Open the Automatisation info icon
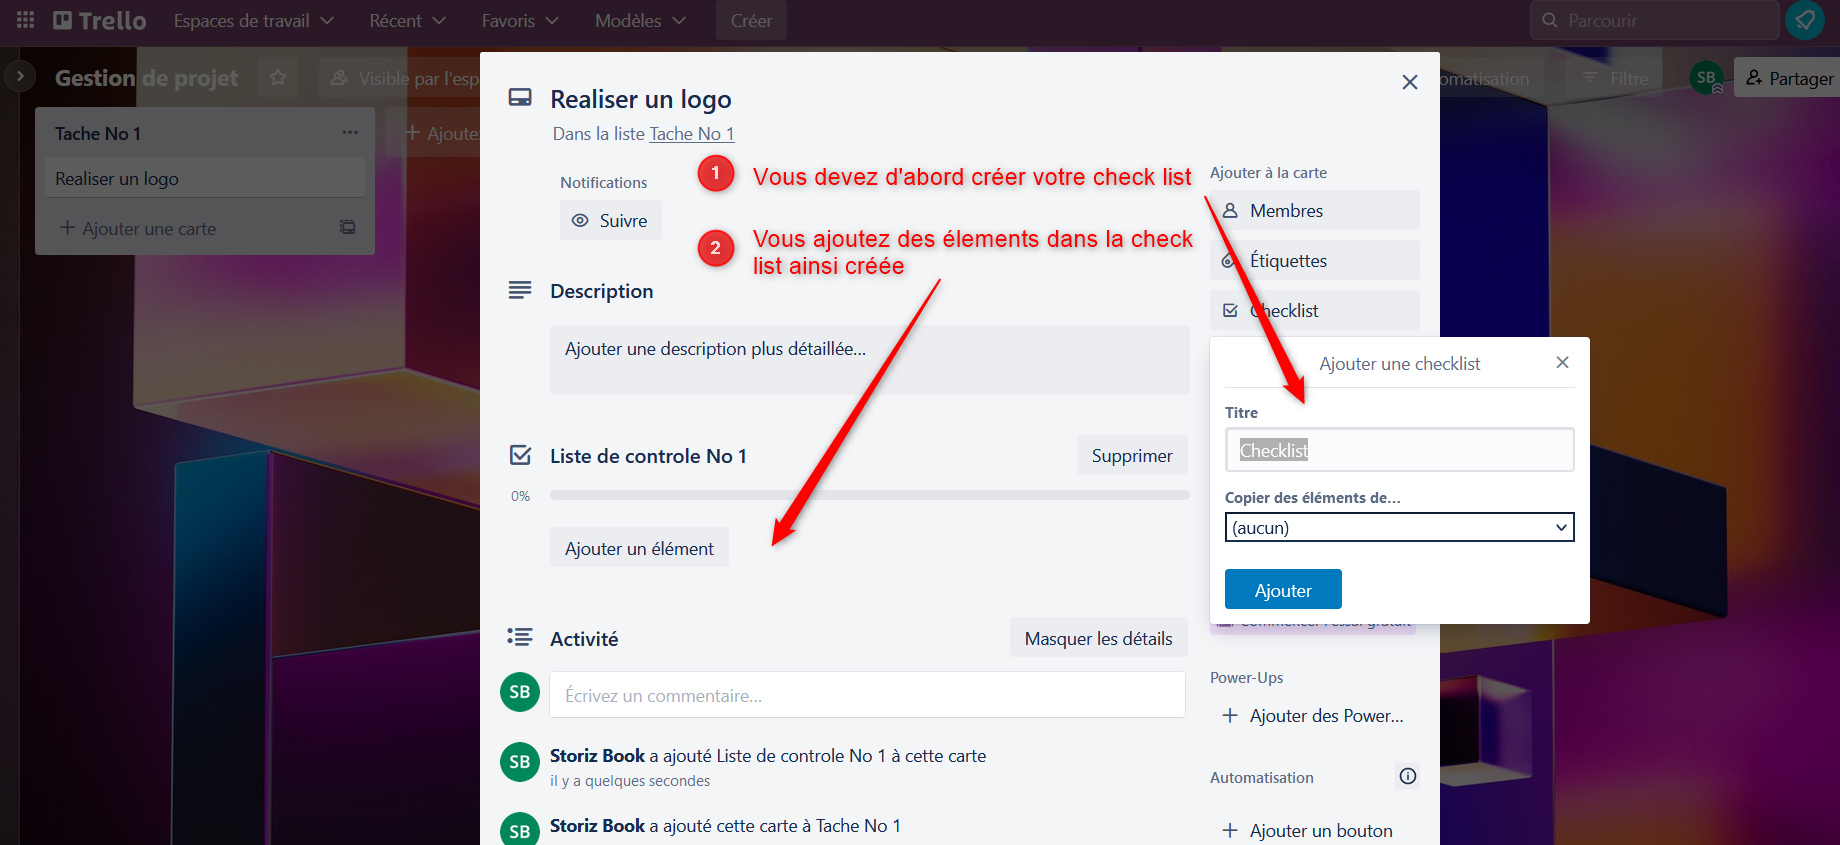 click(x=1408, y=776)
